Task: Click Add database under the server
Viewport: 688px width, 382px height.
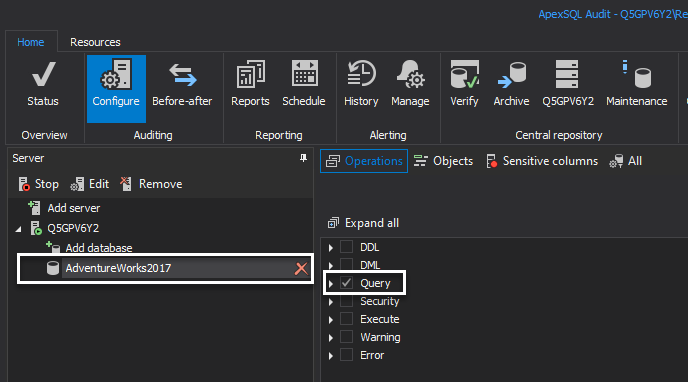Action: 89,248
